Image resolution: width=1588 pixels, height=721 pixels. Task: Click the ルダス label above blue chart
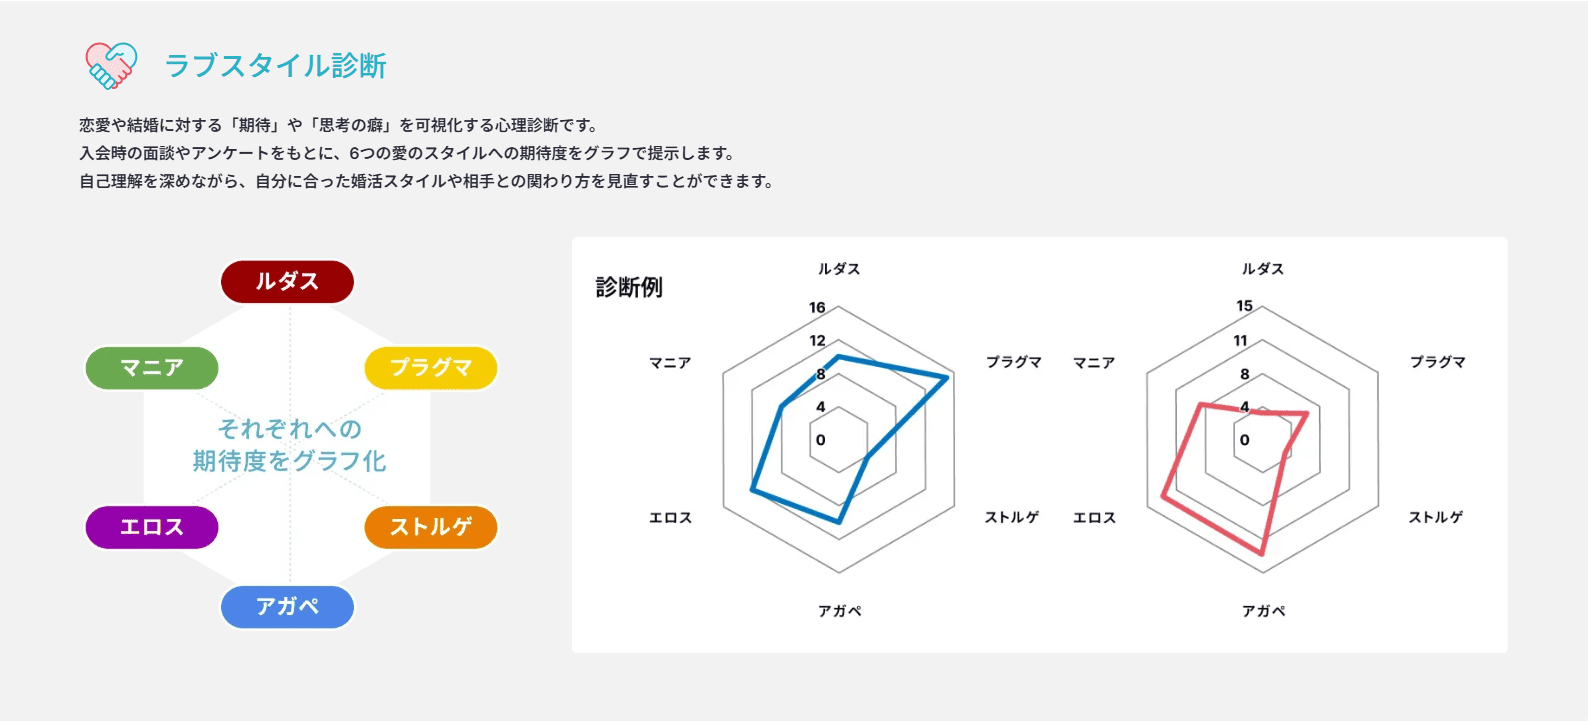[839, 269]
